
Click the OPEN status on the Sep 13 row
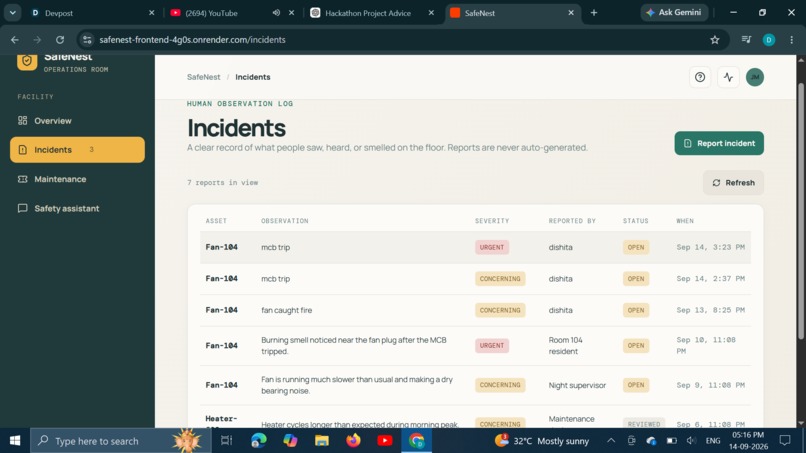pyautogui.click(x=635, y=310)
